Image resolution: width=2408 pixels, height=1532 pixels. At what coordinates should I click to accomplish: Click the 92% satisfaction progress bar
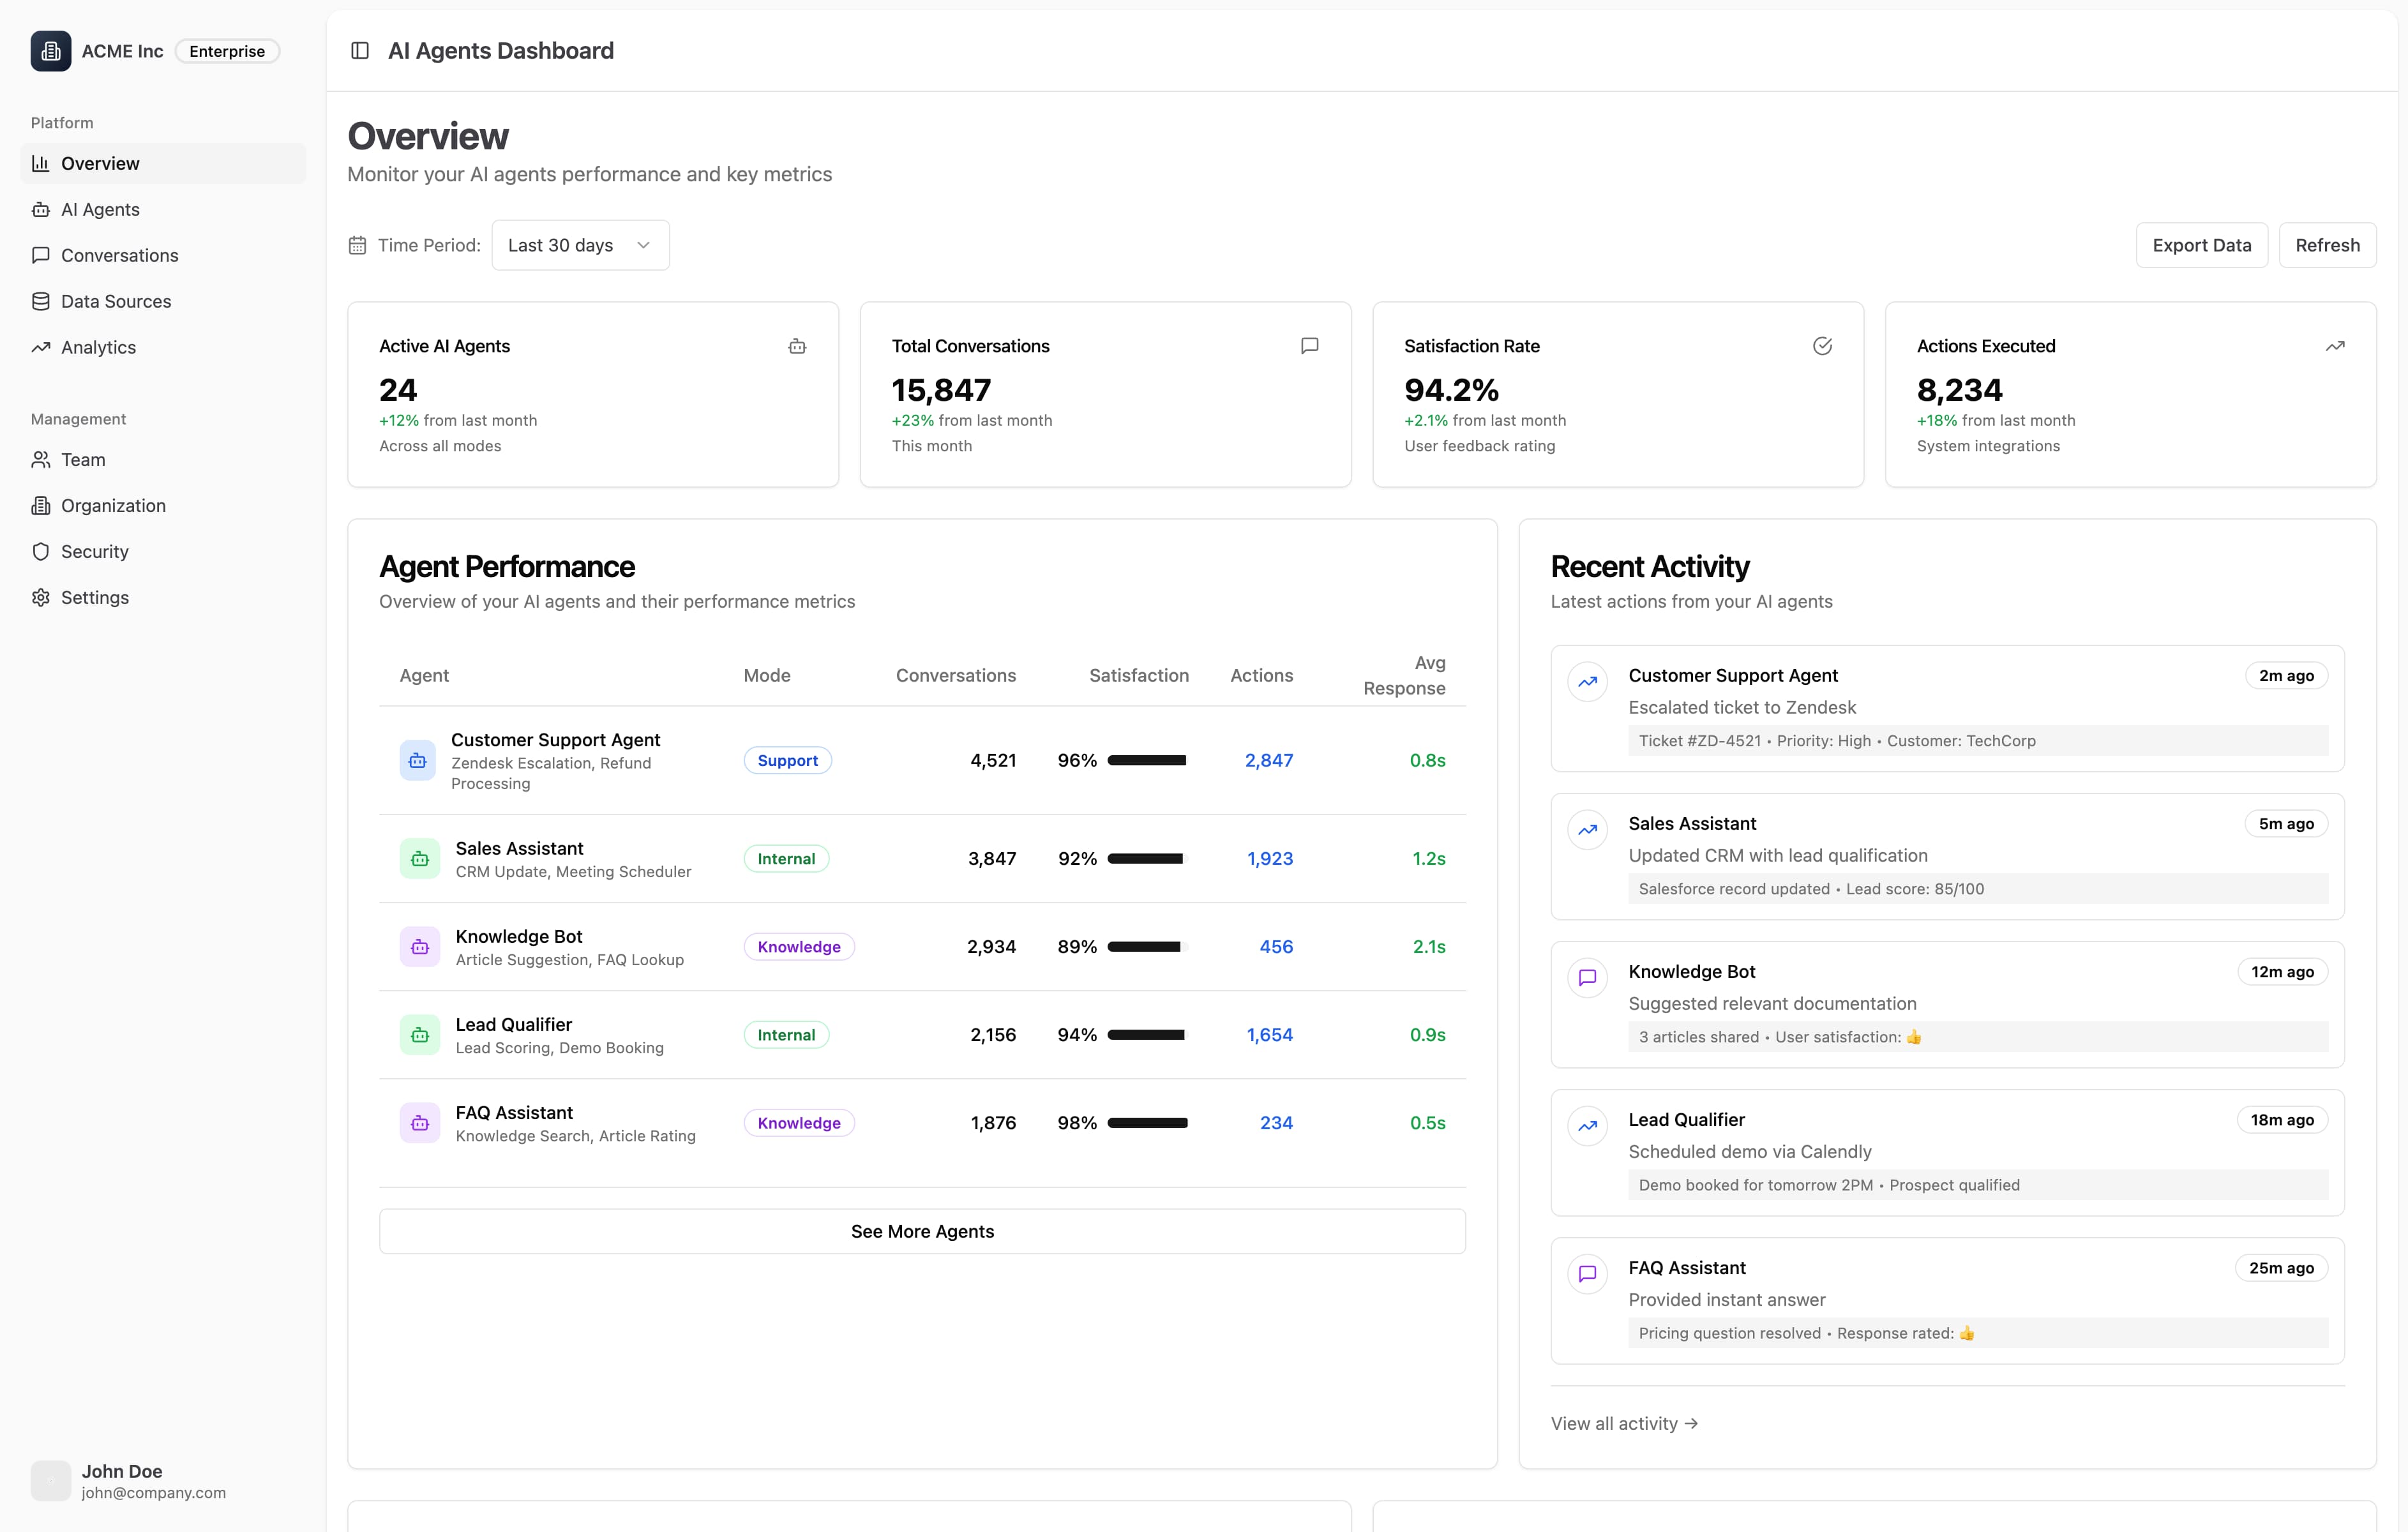pyautogui.click(x=1148, y=859)
